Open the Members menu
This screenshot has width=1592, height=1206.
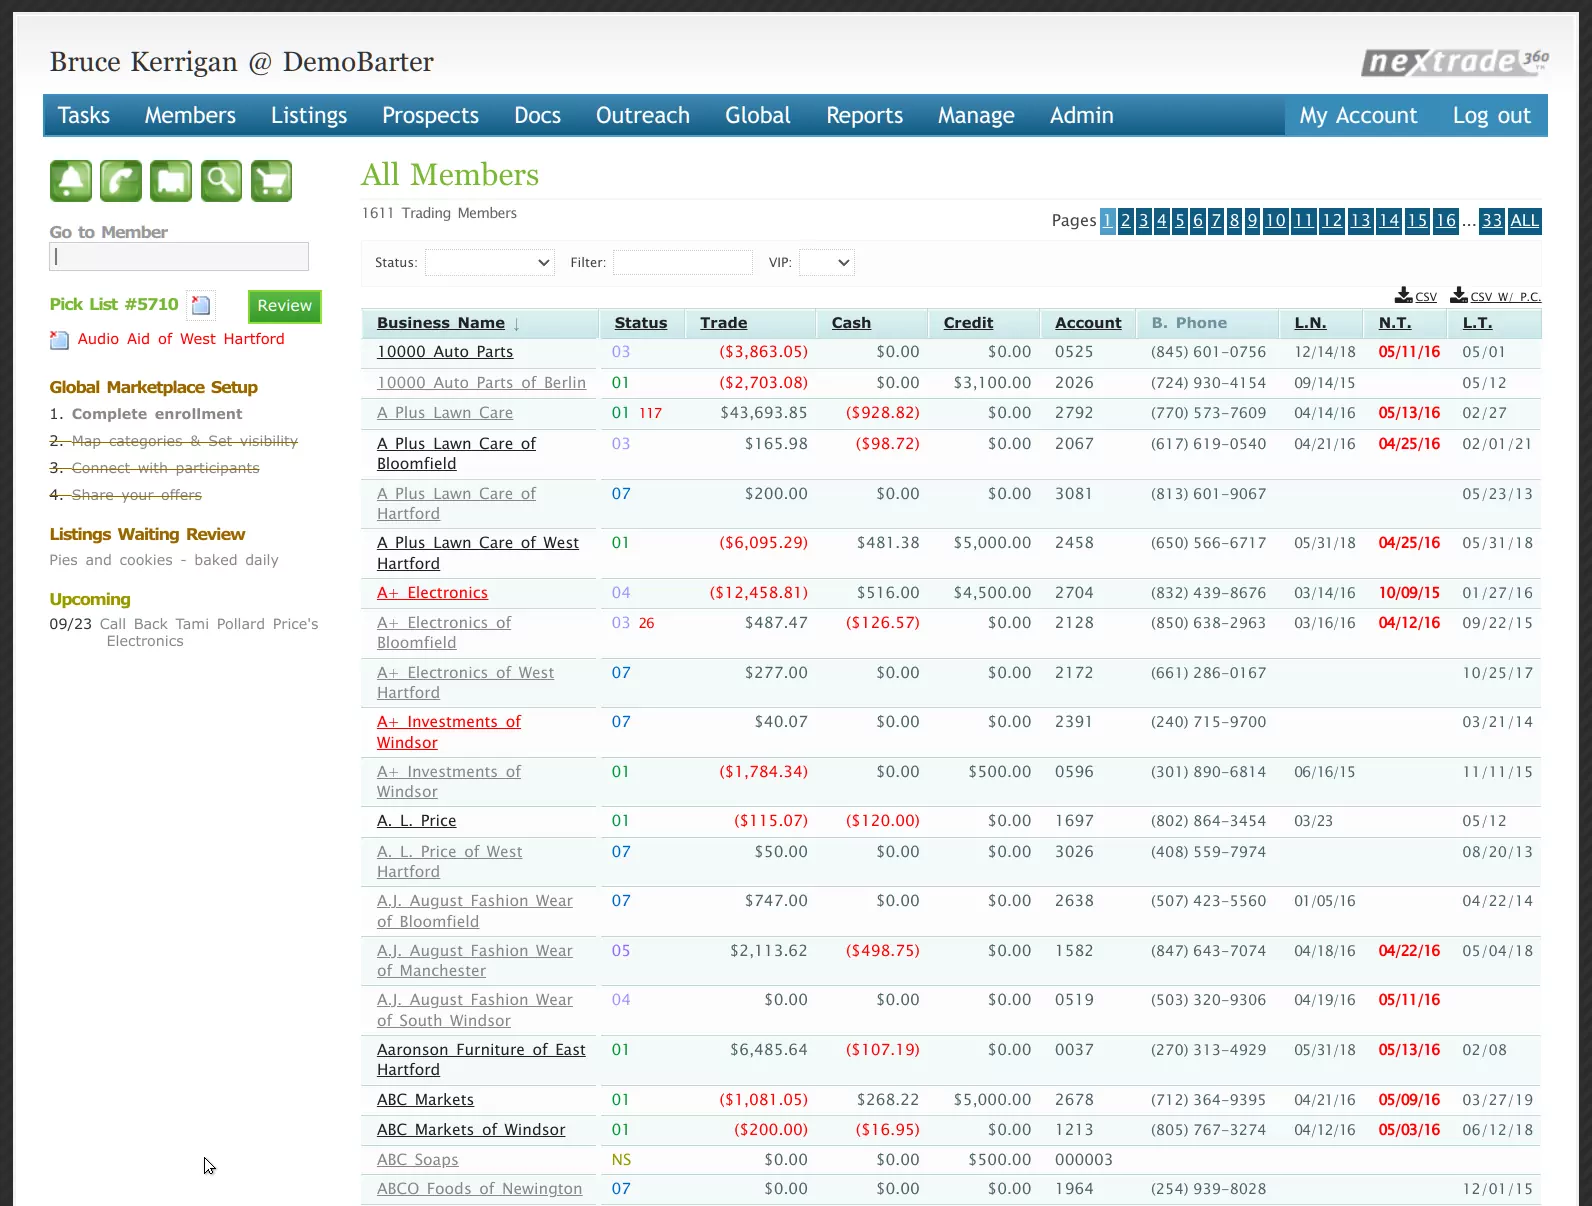click(190, 116)
